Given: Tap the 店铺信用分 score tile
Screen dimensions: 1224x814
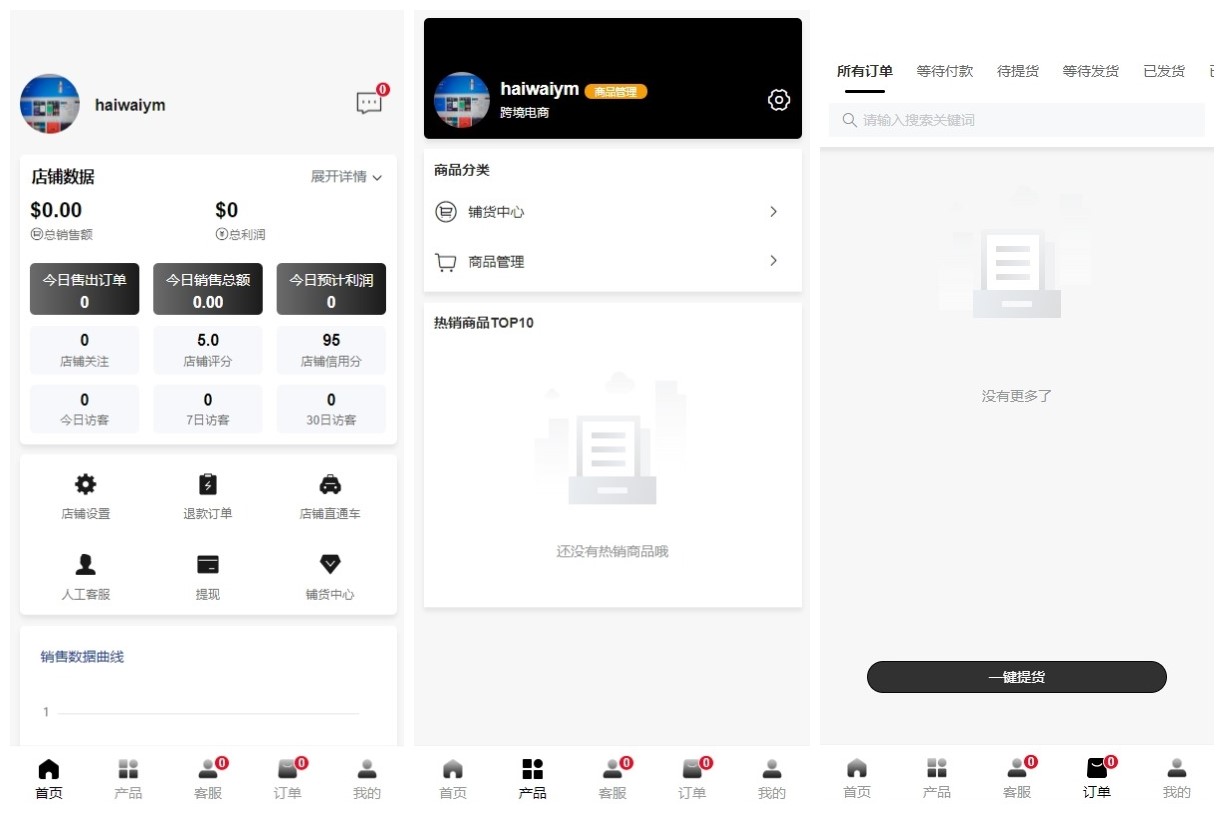Looking at the screenshot, I should 331,350.
